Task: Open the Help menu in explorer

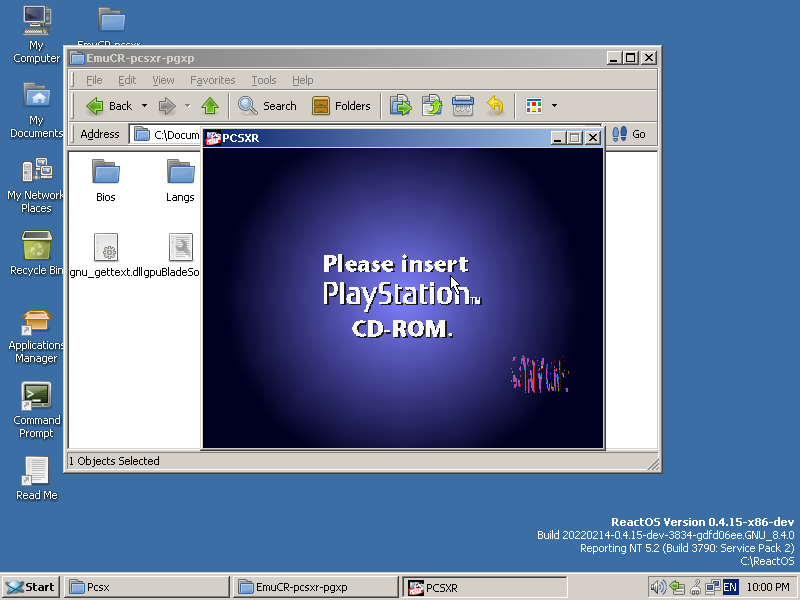Action: tap(303, 80)
